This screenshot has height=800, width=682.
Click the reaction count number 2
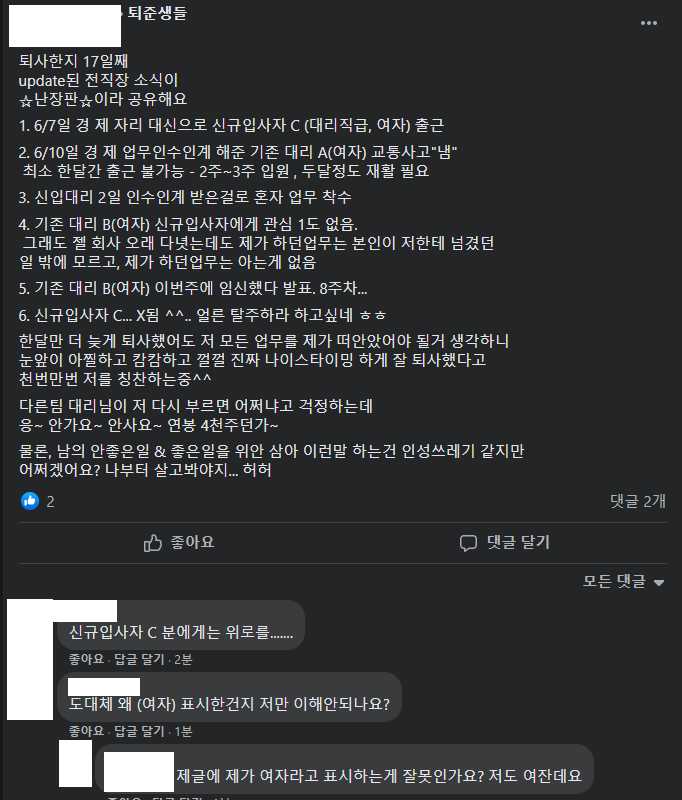coord(50,502)
